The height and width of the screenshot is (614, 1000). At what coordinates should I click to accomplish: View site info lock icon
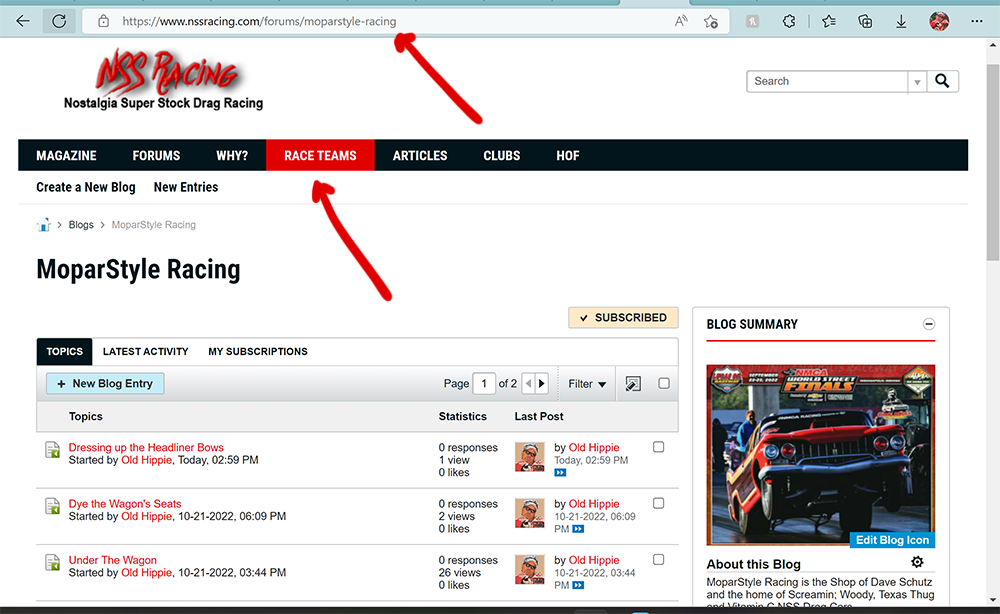[x=103, y=21]
